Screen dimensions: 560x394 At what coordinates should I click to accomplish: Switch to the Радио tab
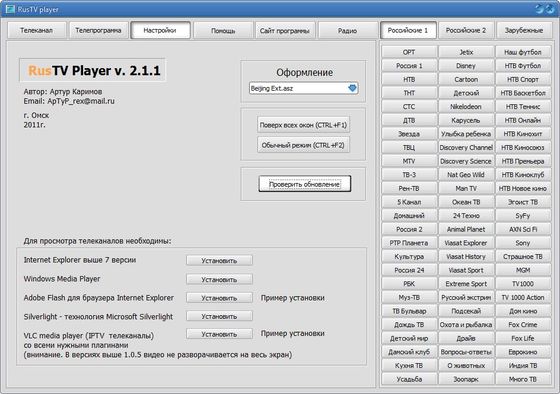pyautogui.click(x=348, y=30)
